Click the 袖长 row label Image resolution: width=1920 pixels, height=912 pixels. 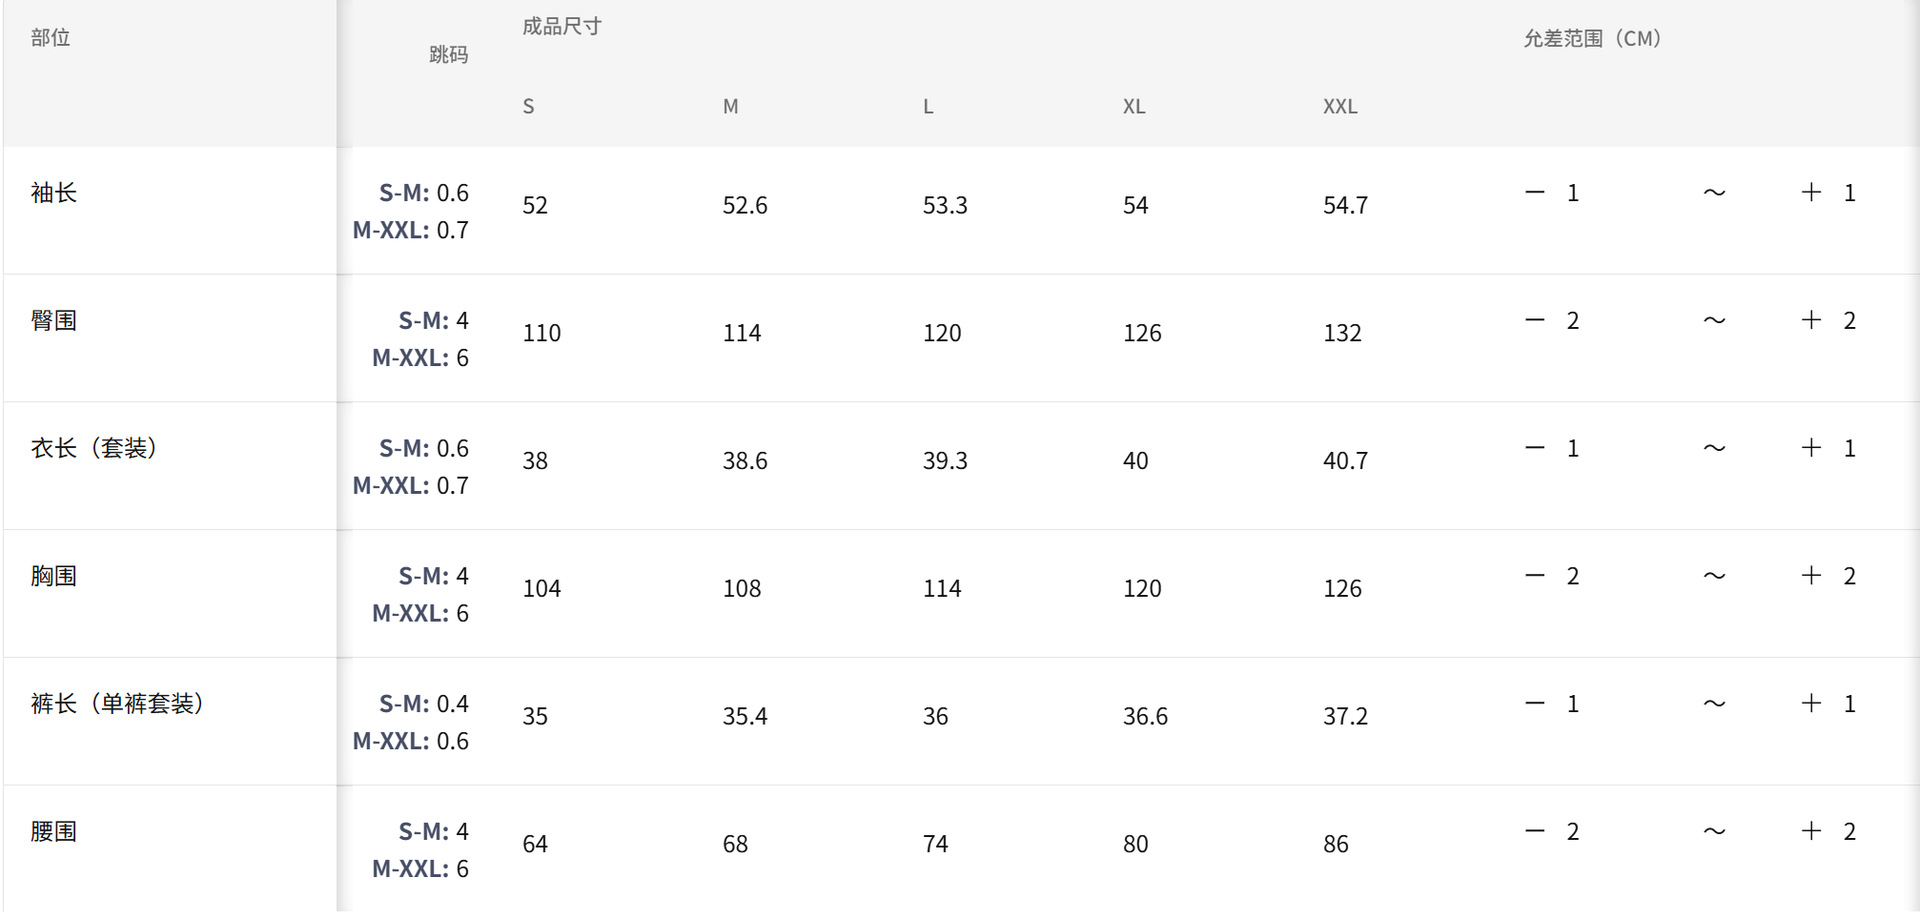tap(54, 193)
